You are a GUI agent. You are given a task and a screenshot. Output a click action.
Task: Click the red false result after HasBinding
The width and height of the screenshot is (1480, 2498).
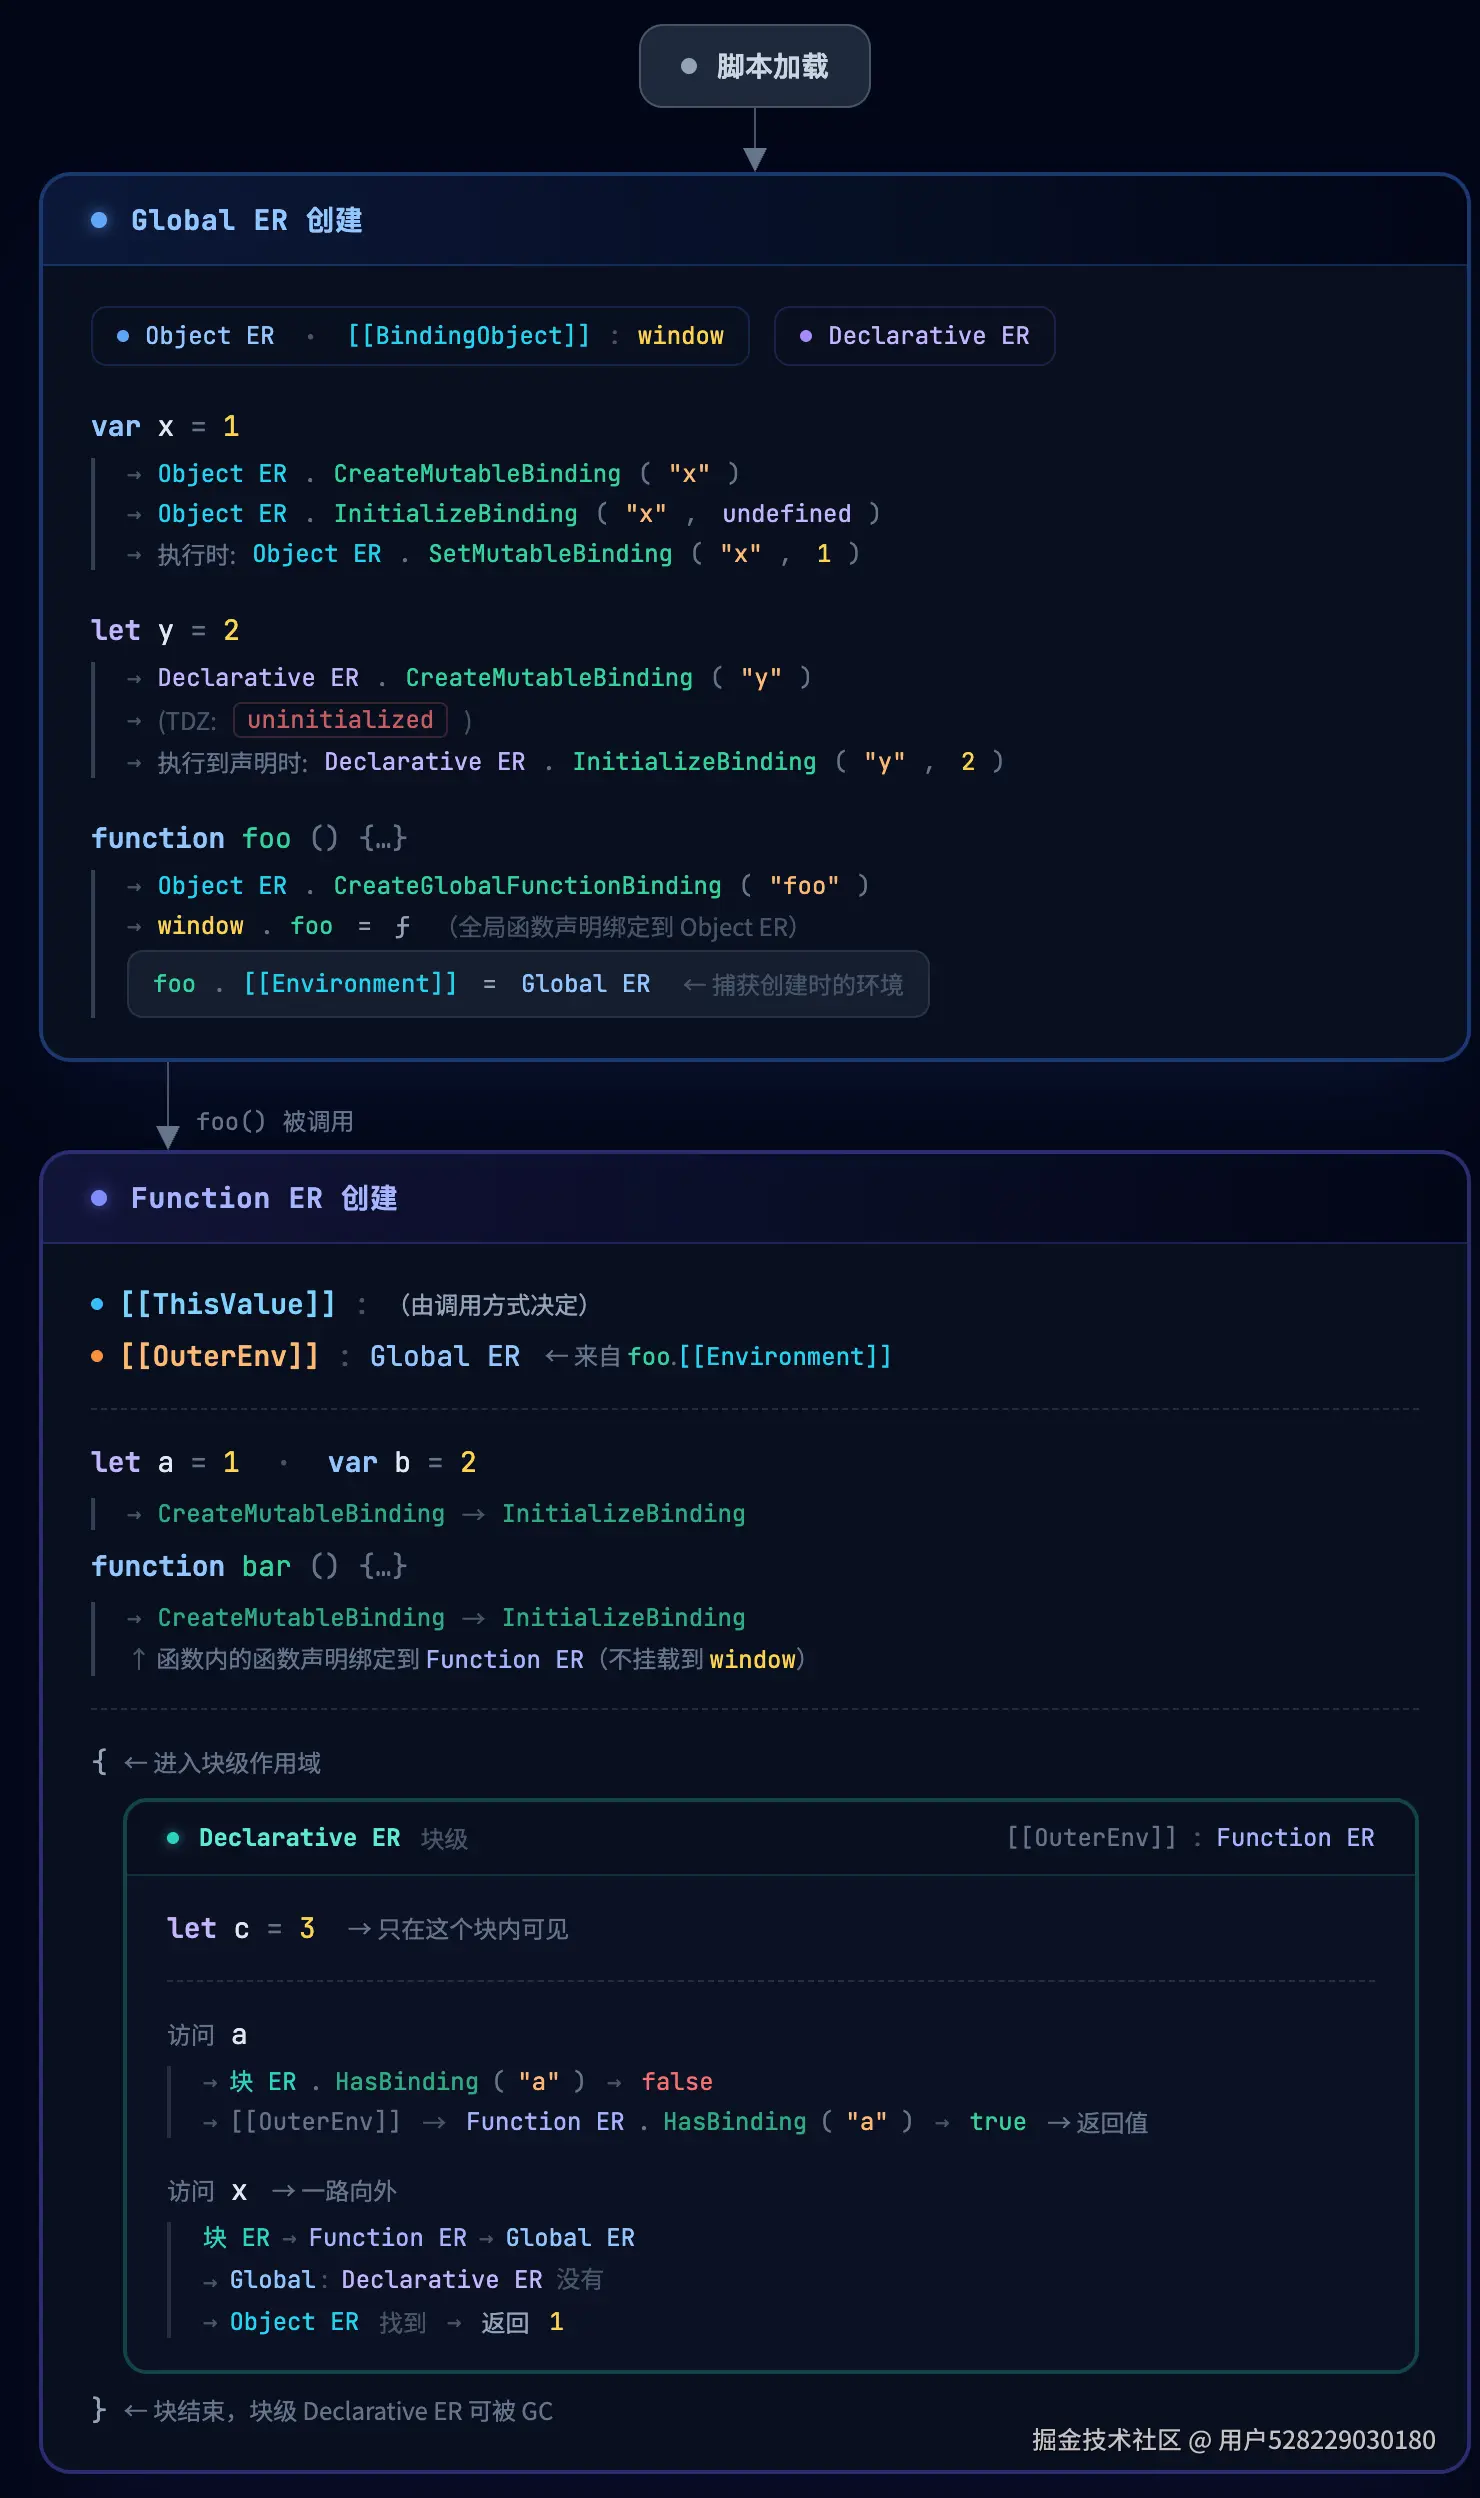pyautogui.click(x=677, y=2082)
